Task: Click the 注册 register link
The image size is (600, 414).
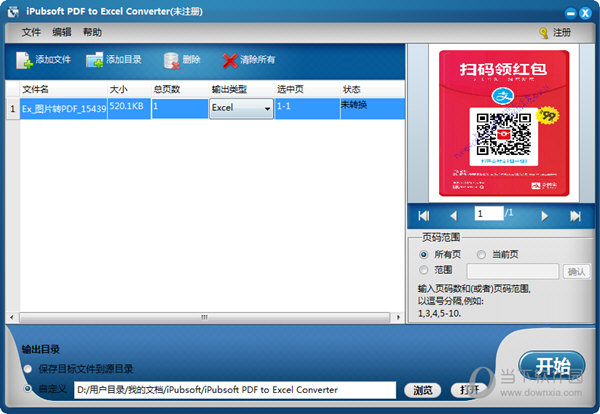Action: (x=562, y=33)
